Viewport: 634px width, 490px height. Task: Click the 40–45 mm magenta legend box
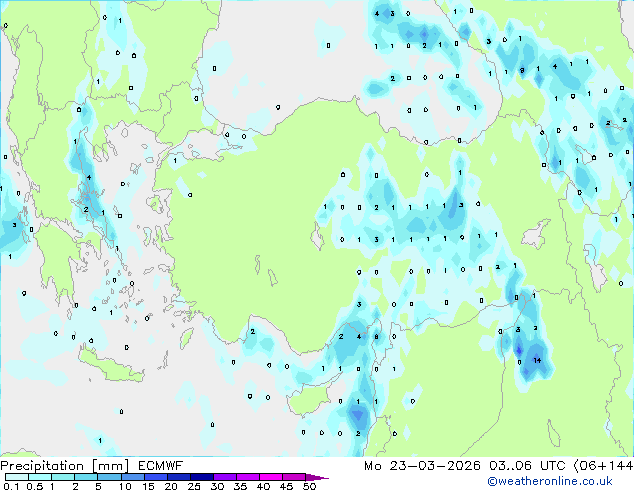271,477
